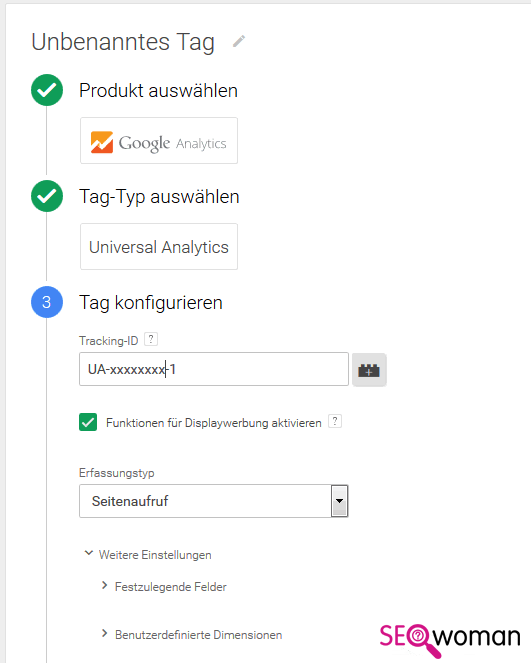This screenshot has height=663, width=531.
Task: Uncheck Funktionen für Displaywerbung aktivieren
Action: point(88,422)
